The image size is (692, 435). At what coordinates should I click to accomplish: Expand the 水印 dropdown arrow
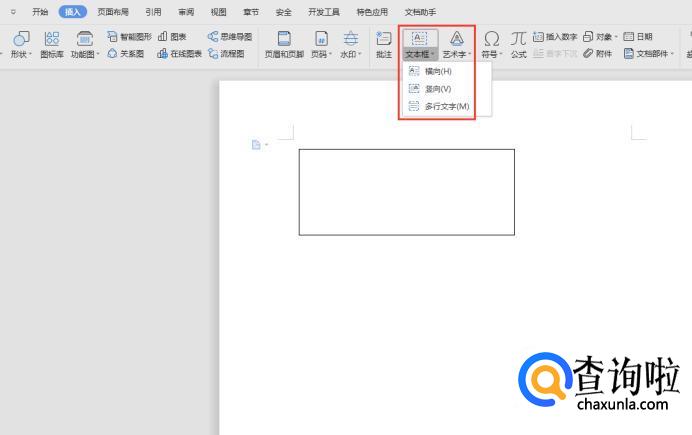click(x=360, y=54)
